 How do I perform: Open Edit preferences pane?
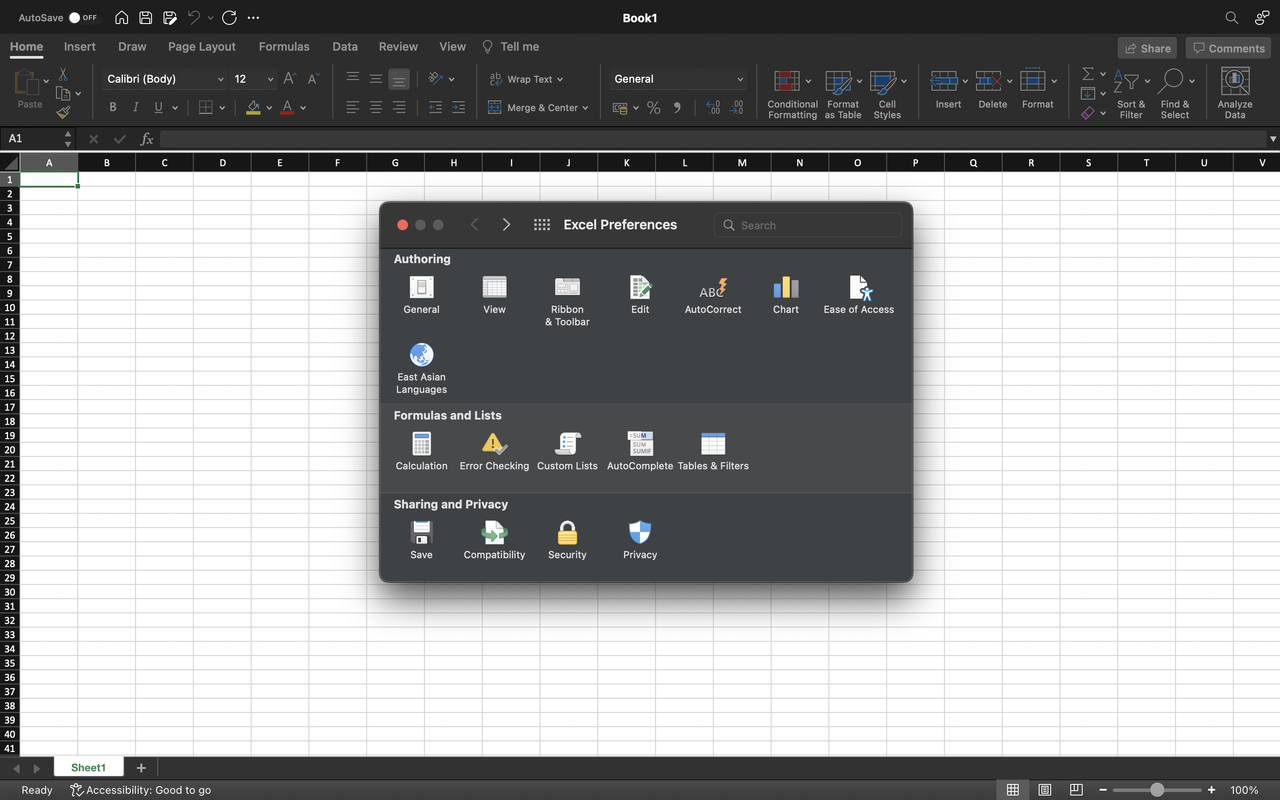pos(640,295)
